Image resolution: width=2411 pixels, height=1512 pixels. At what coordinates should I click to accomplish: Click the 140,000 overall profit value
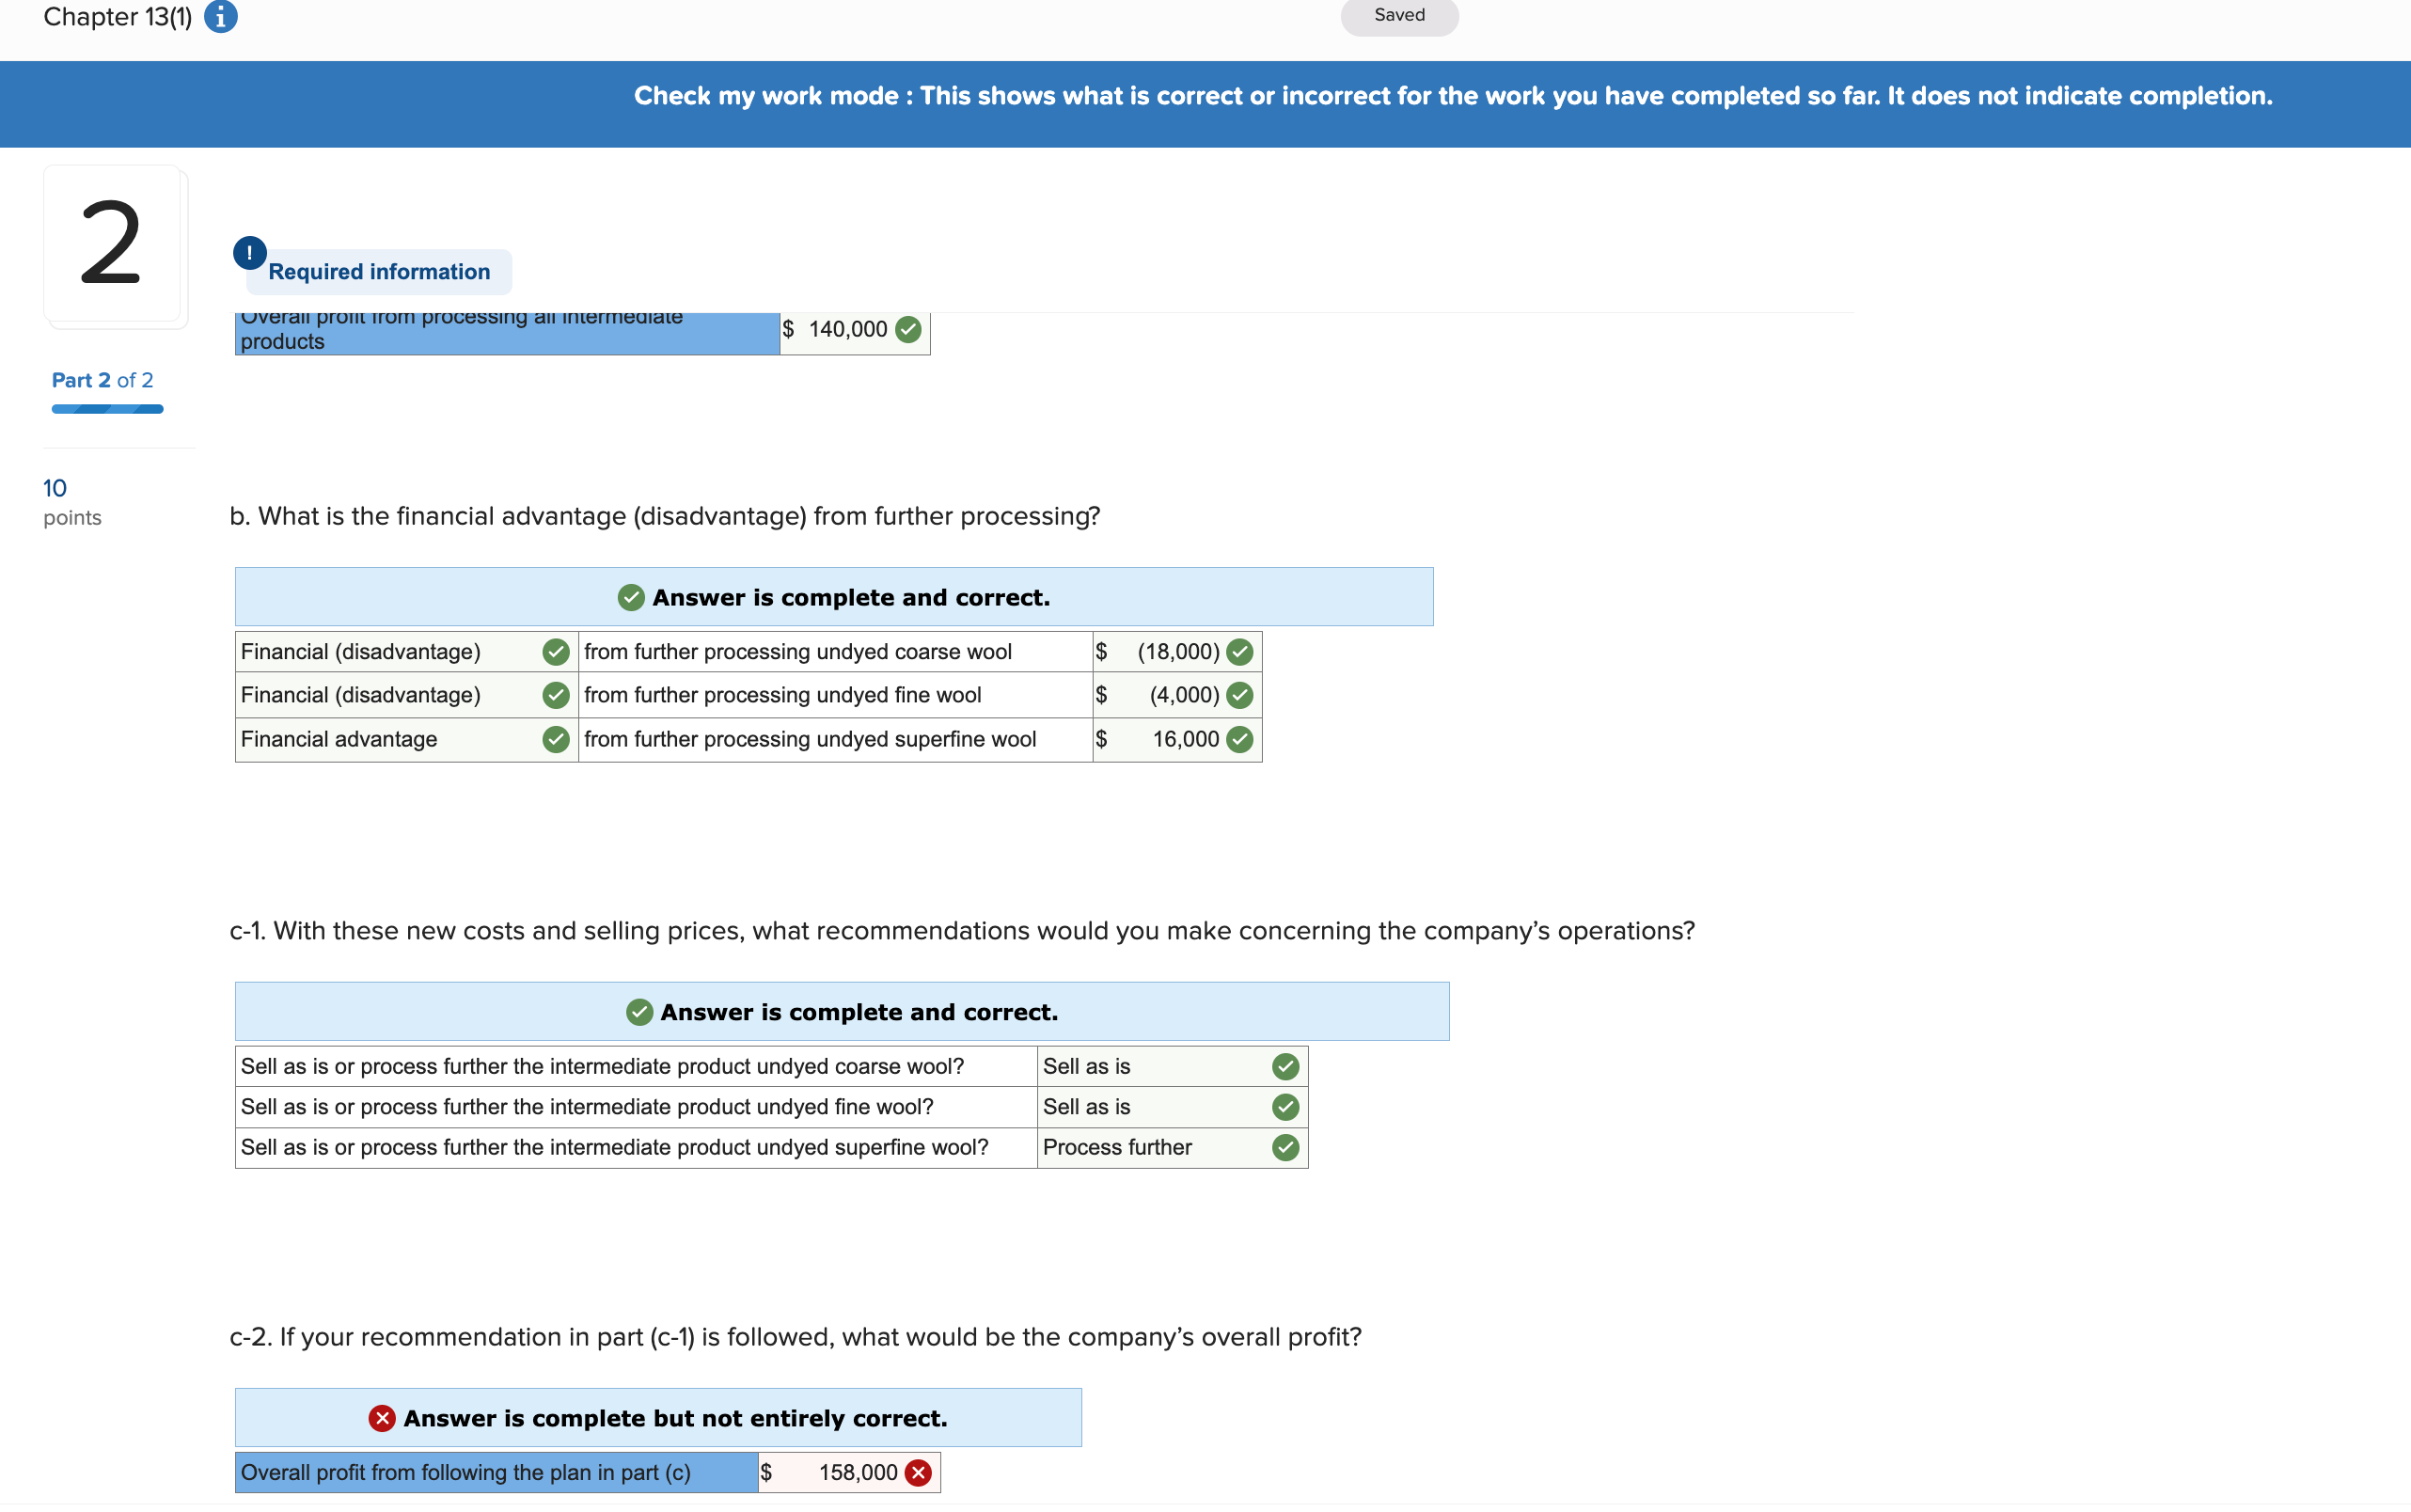846,330
